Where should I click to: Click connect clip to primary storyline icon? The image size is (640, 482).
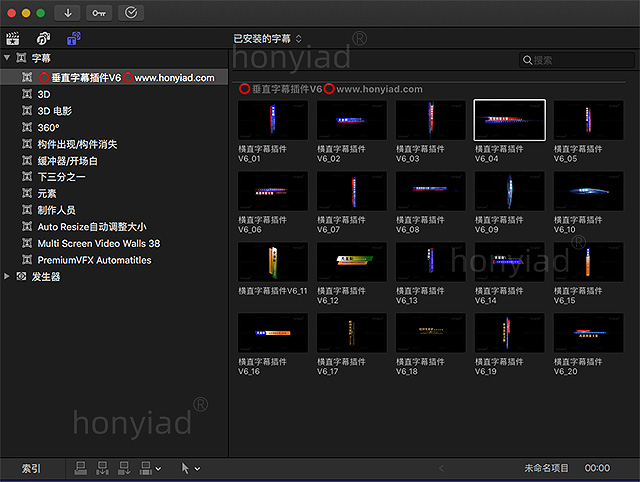(x=80, y=469)
